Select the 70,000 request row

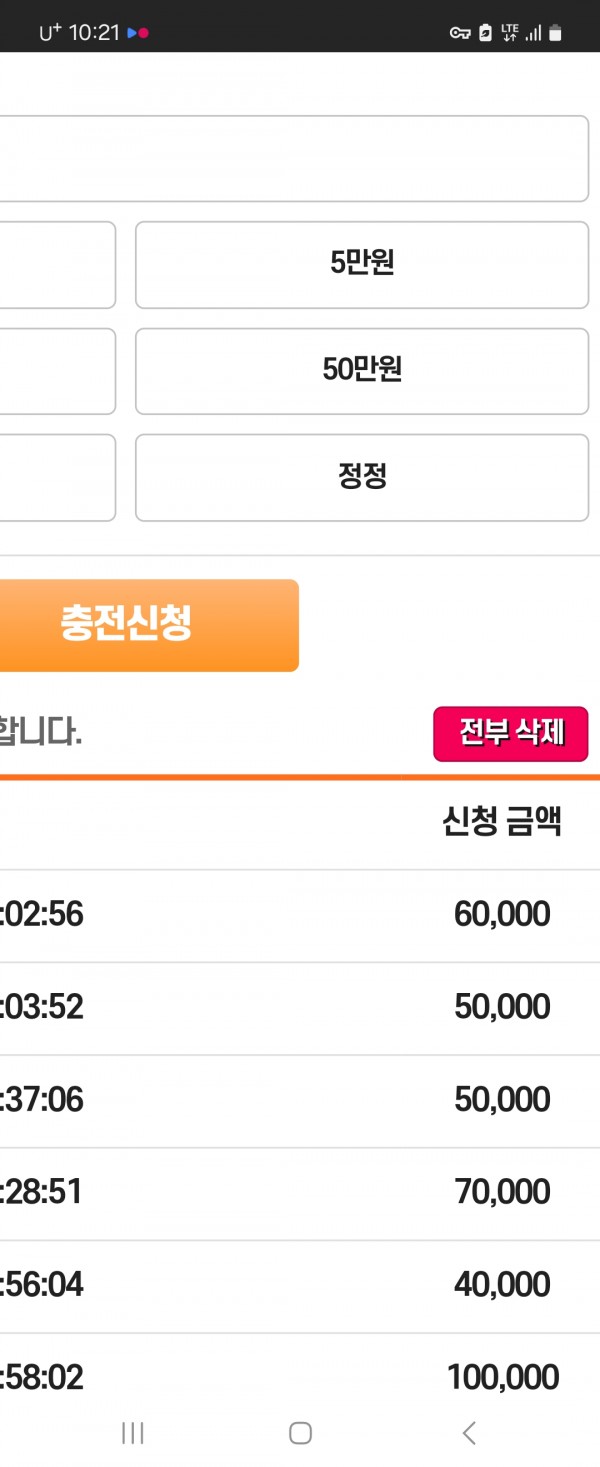click(x=300, y=1193)
